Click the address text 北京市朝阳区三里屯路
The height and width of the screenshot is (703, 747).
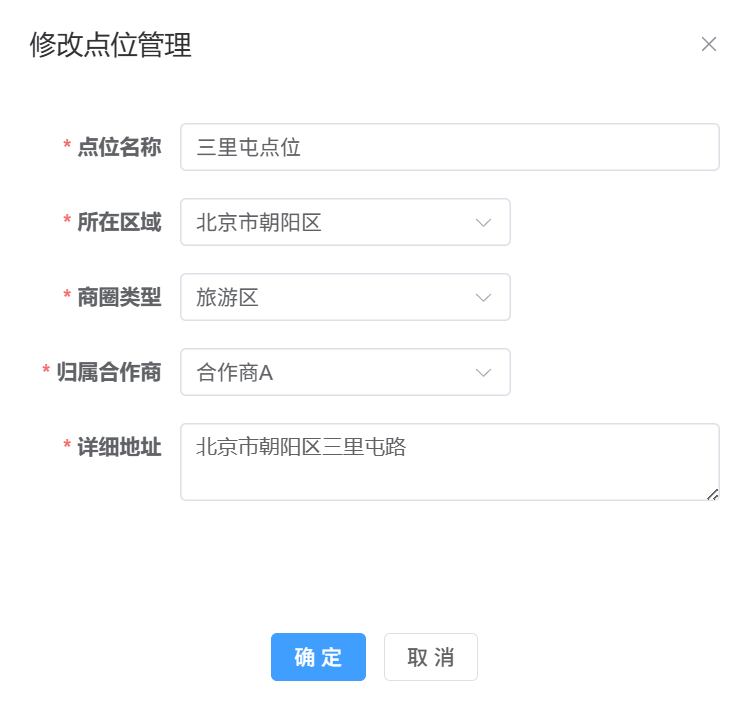coord(301,447)
